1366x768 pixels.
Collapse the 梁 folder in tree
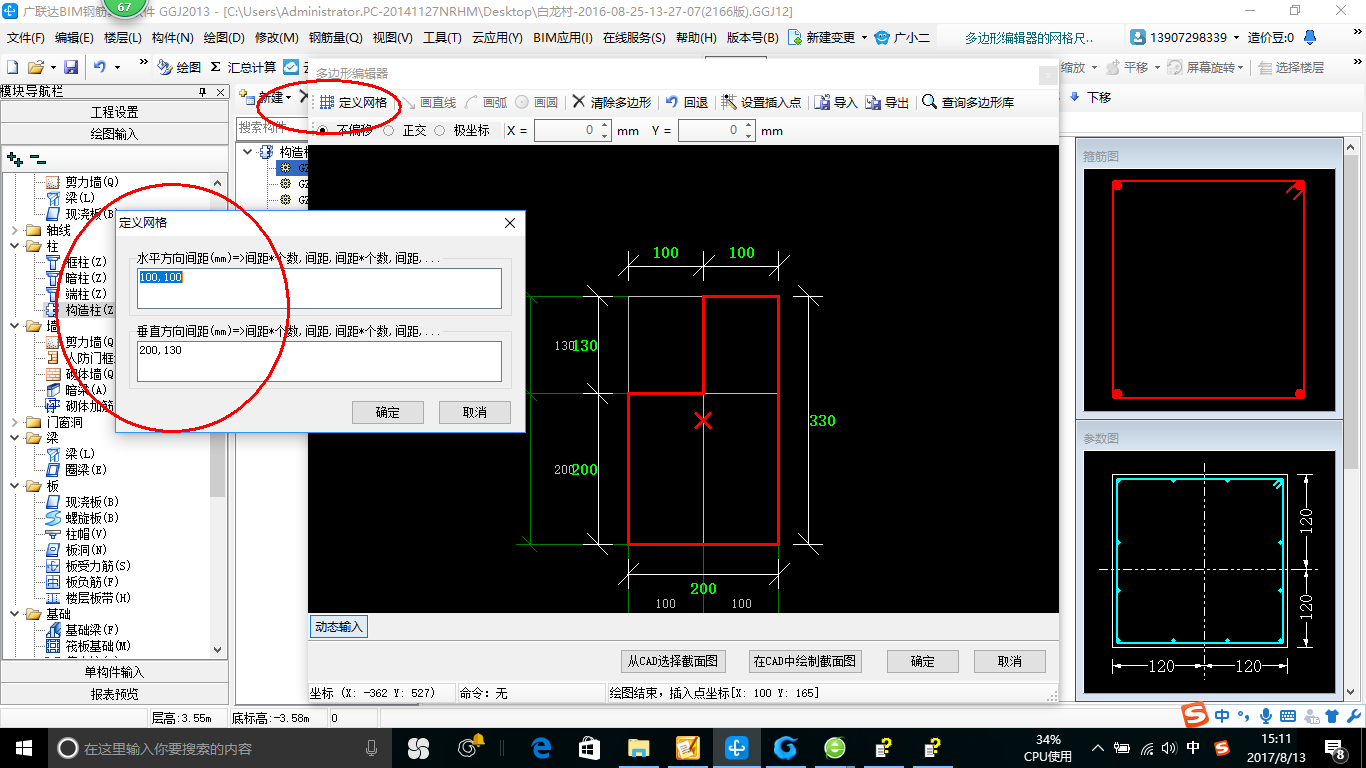(x=14, y=438)
